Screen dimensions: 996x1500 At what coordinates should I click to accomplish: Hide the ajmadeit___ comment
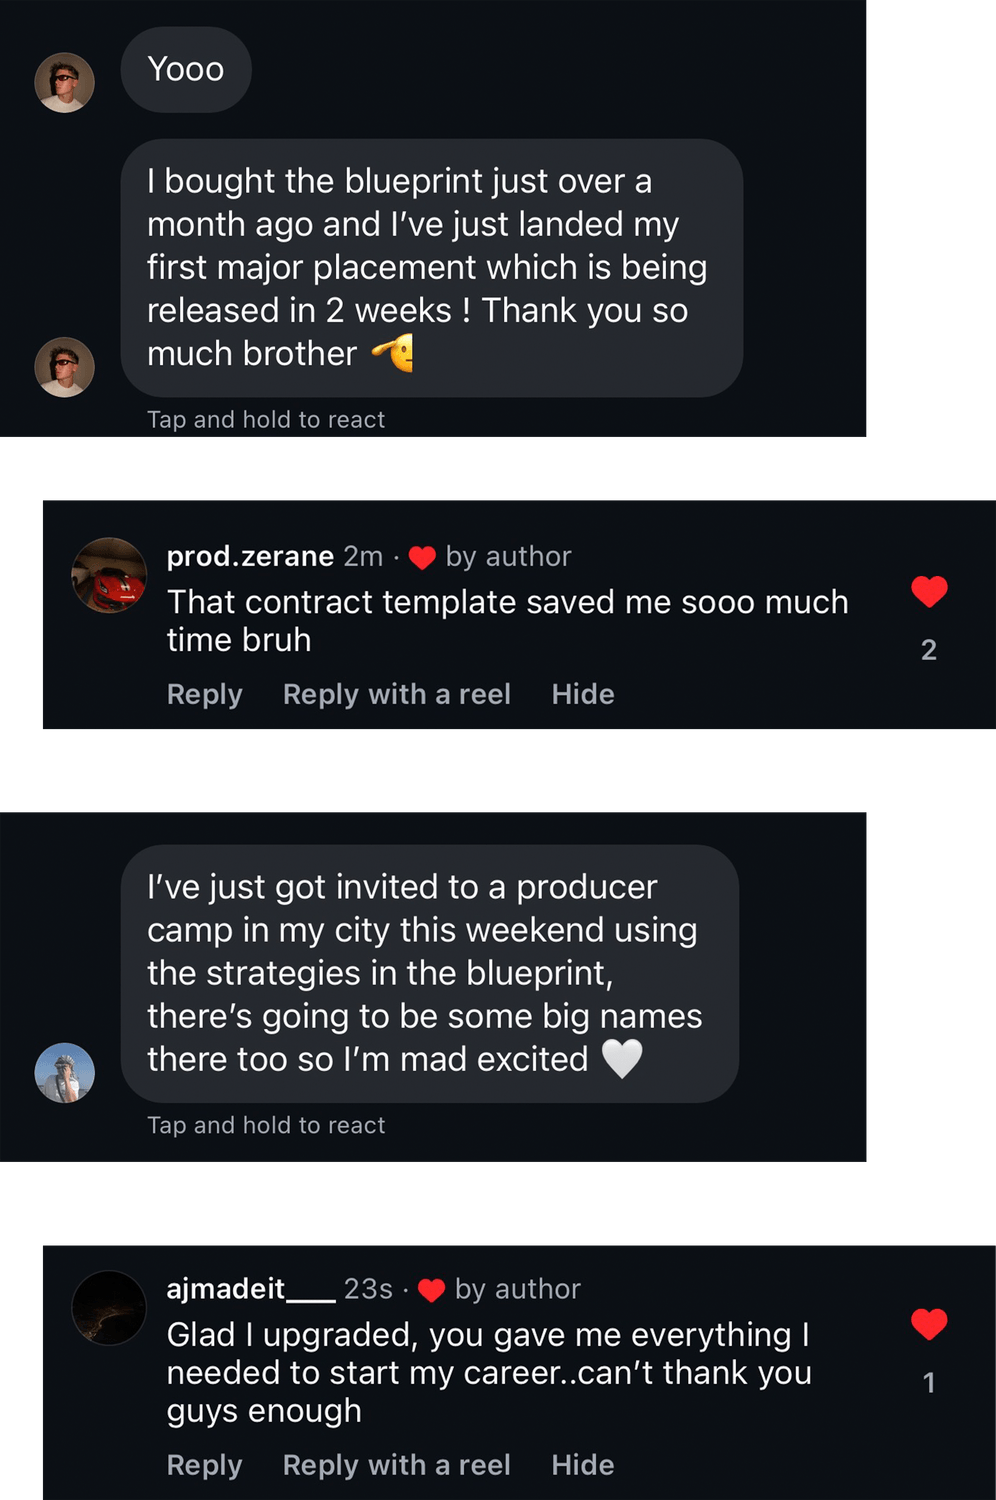coord(583,1465)
